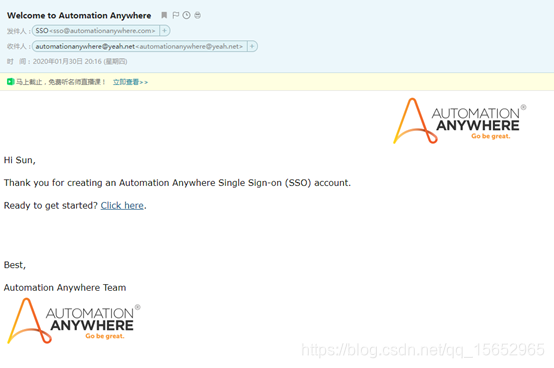The image size is (554, 368).
Task: Click the 'Automation Anywhere Team' signature text
Action: (x=65, y=287)
